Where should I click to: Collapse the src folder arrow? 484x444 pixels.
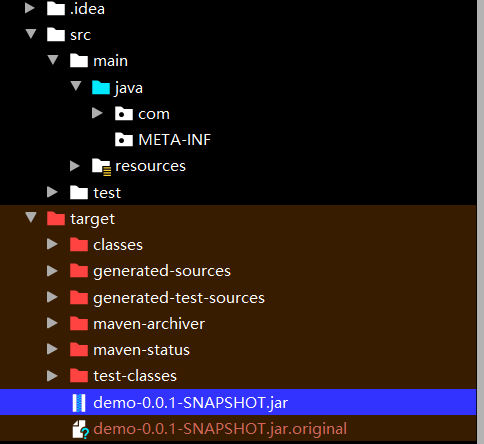(31, 34)
